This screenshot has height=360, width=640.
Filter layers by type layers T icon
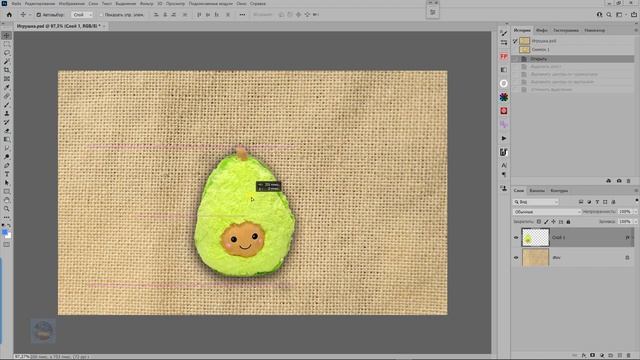[x=597, y=202]
